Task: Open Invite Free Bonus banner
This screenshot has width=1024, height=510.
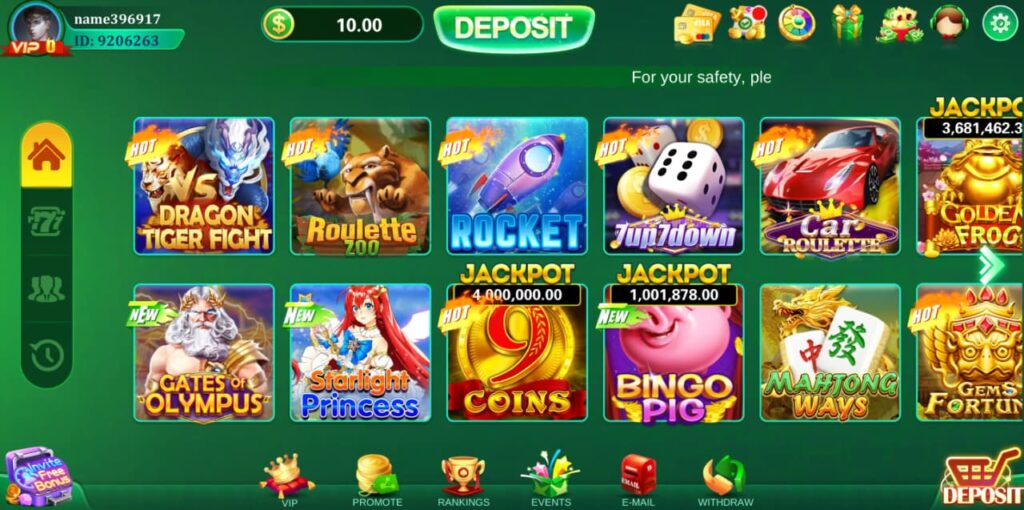Action: click(38, 477)
